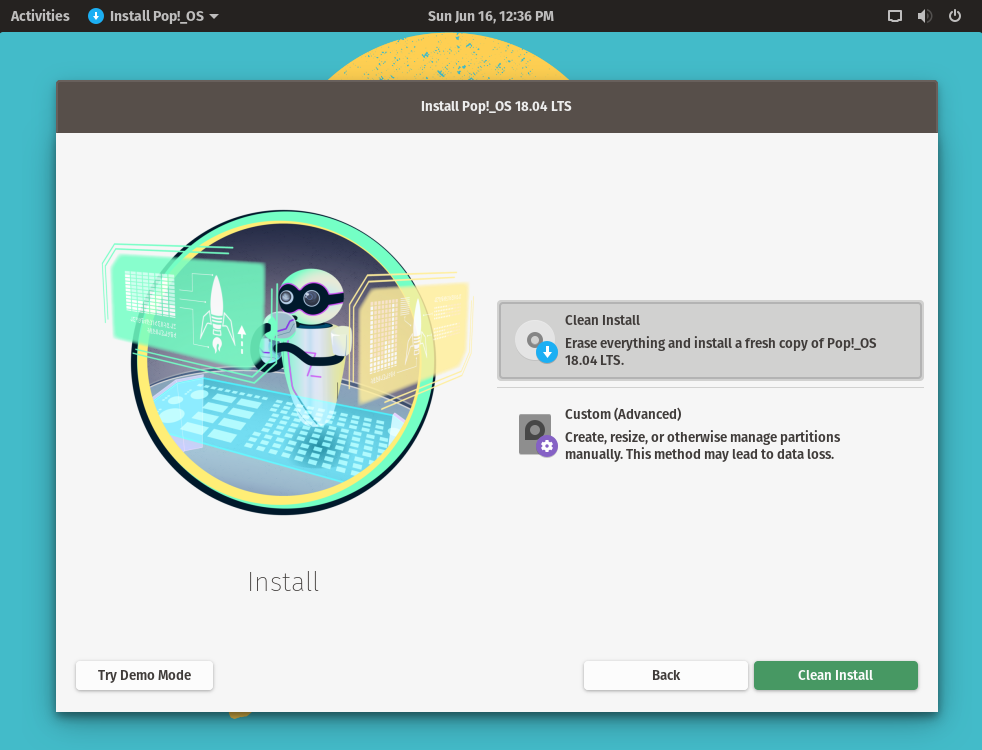Click the robot illustration image
This screenshot has width=982, height=750.
click(x=285, y=362)
